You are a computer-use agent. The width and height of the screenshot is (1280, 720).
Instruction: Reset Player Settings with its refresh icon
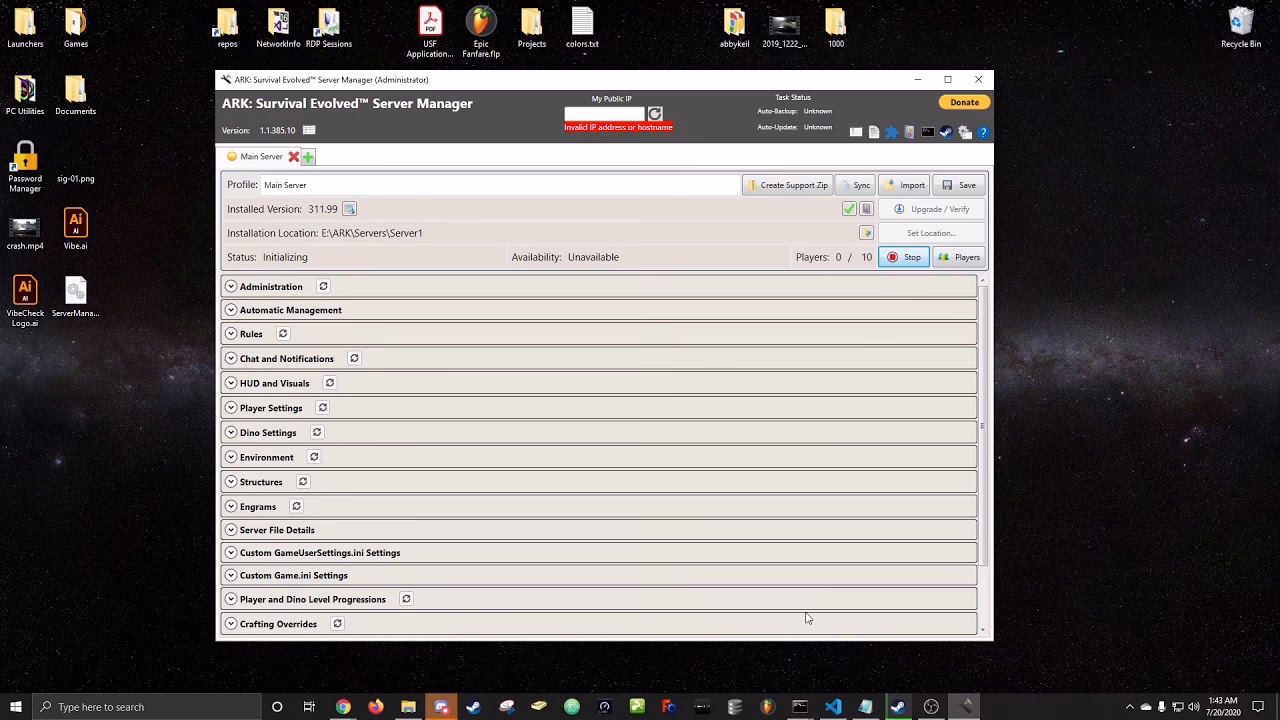pyautogui.click(x=322, y=408)
